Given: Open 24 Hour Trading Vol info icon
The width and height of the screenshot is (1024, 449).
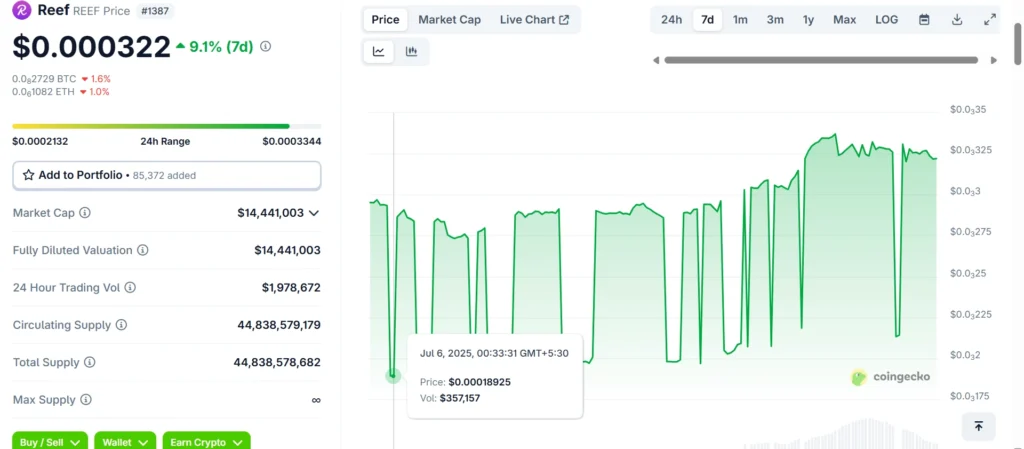Looking at the screenshot, I should tap(130, 287).
